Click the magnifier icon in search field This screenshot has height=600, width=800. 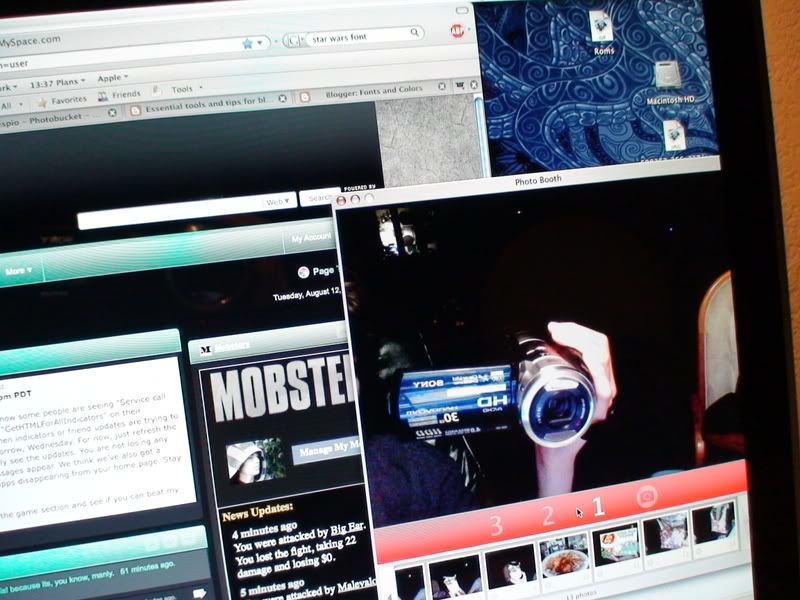click(x=414, y=34)
